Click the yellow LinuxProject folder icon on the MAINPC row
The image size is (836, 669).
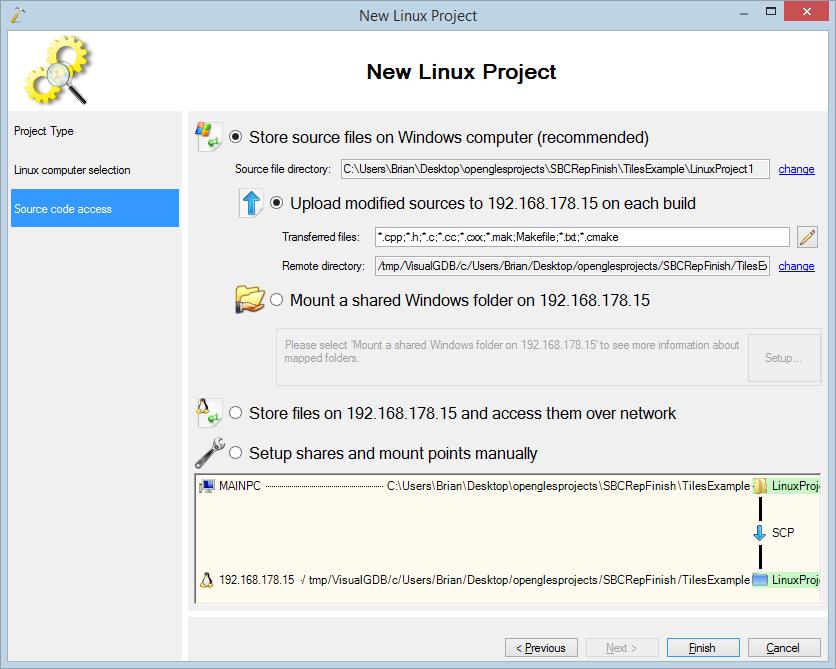point(760,486)
